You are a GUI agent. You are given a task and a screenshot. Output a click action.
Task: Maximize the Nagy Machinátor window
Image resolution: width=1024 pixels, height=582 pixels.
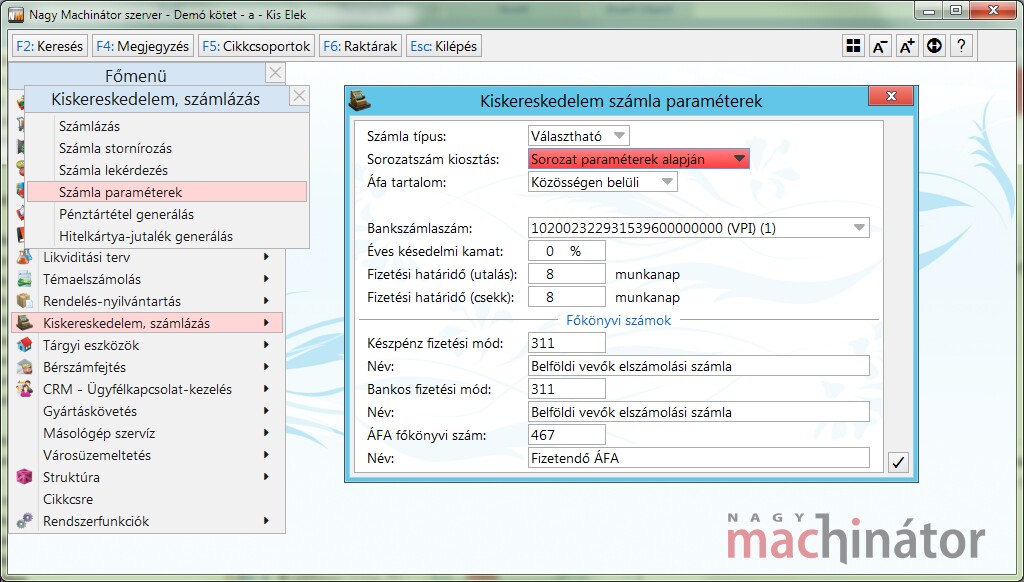pyautogui.click(x=956, y=11)
